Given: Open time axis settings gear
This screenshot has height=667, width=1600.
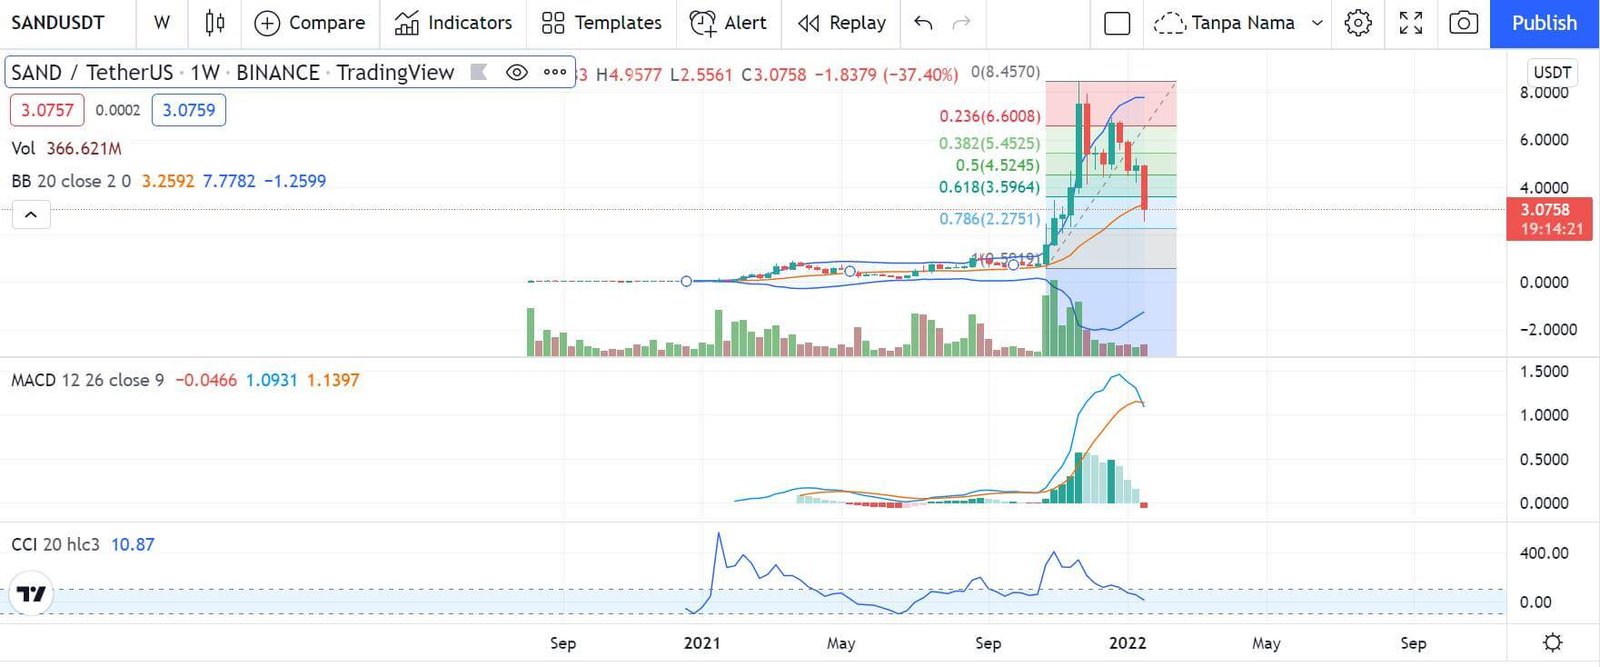Looking at the screenshot, I should point(1552,642).
